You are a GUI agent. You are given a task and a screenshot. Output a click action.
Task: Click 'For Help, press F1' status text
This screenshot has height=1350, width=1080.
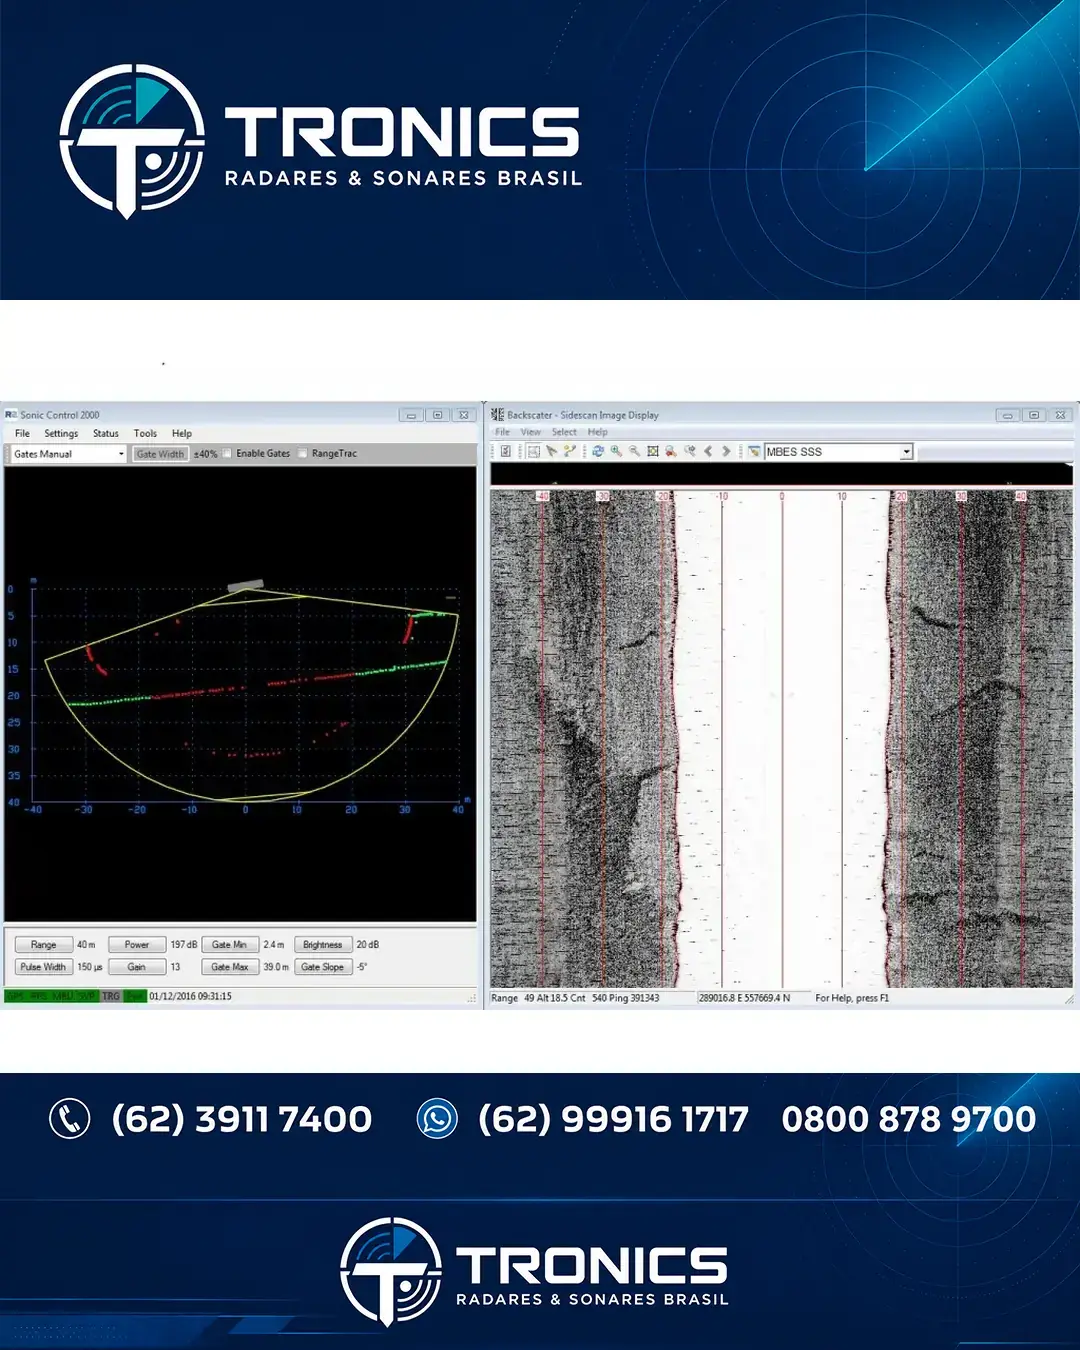[852, 998]
